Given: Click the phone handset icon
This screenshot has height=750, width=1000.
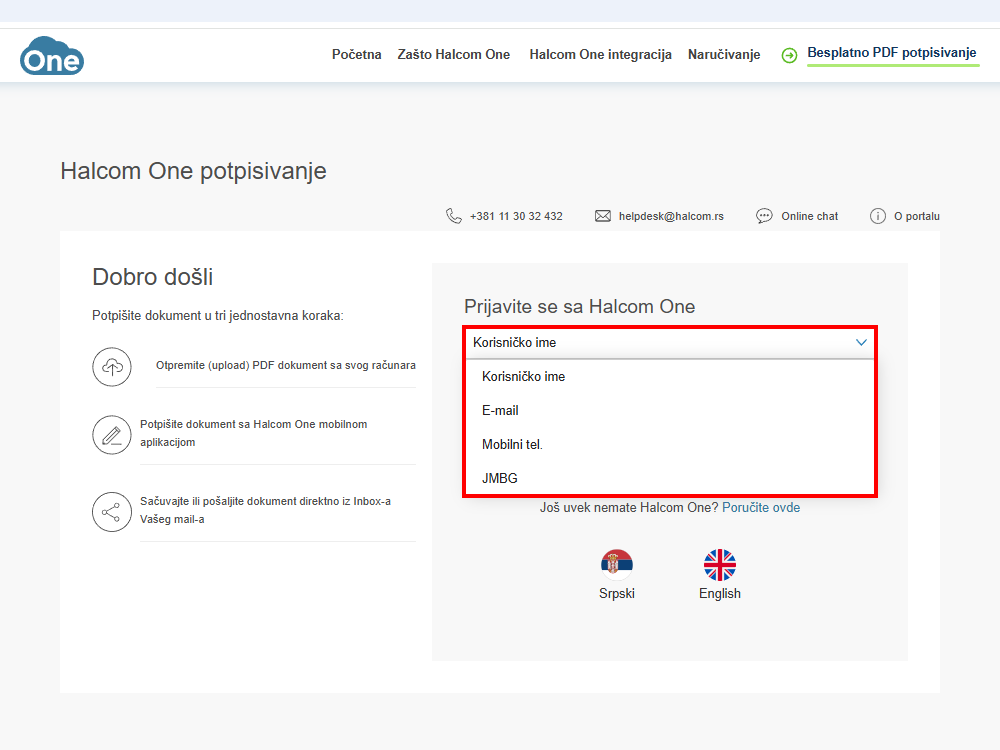Looking at the screenshot, I should (453, 216).
